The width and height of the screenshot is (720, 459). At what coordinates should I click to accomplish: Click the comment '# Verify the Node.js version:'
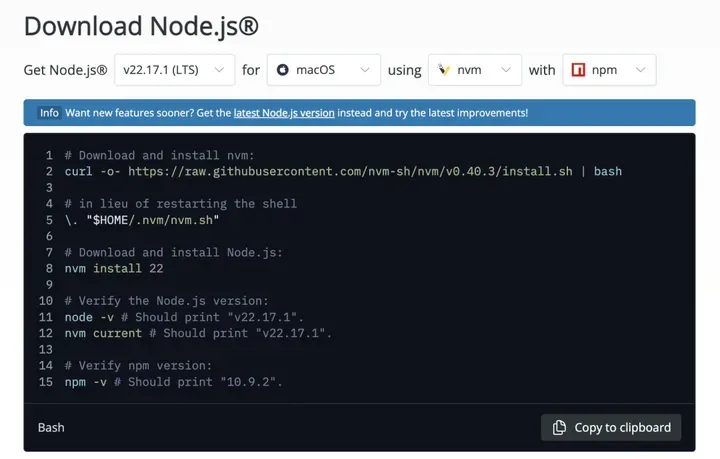166,301
